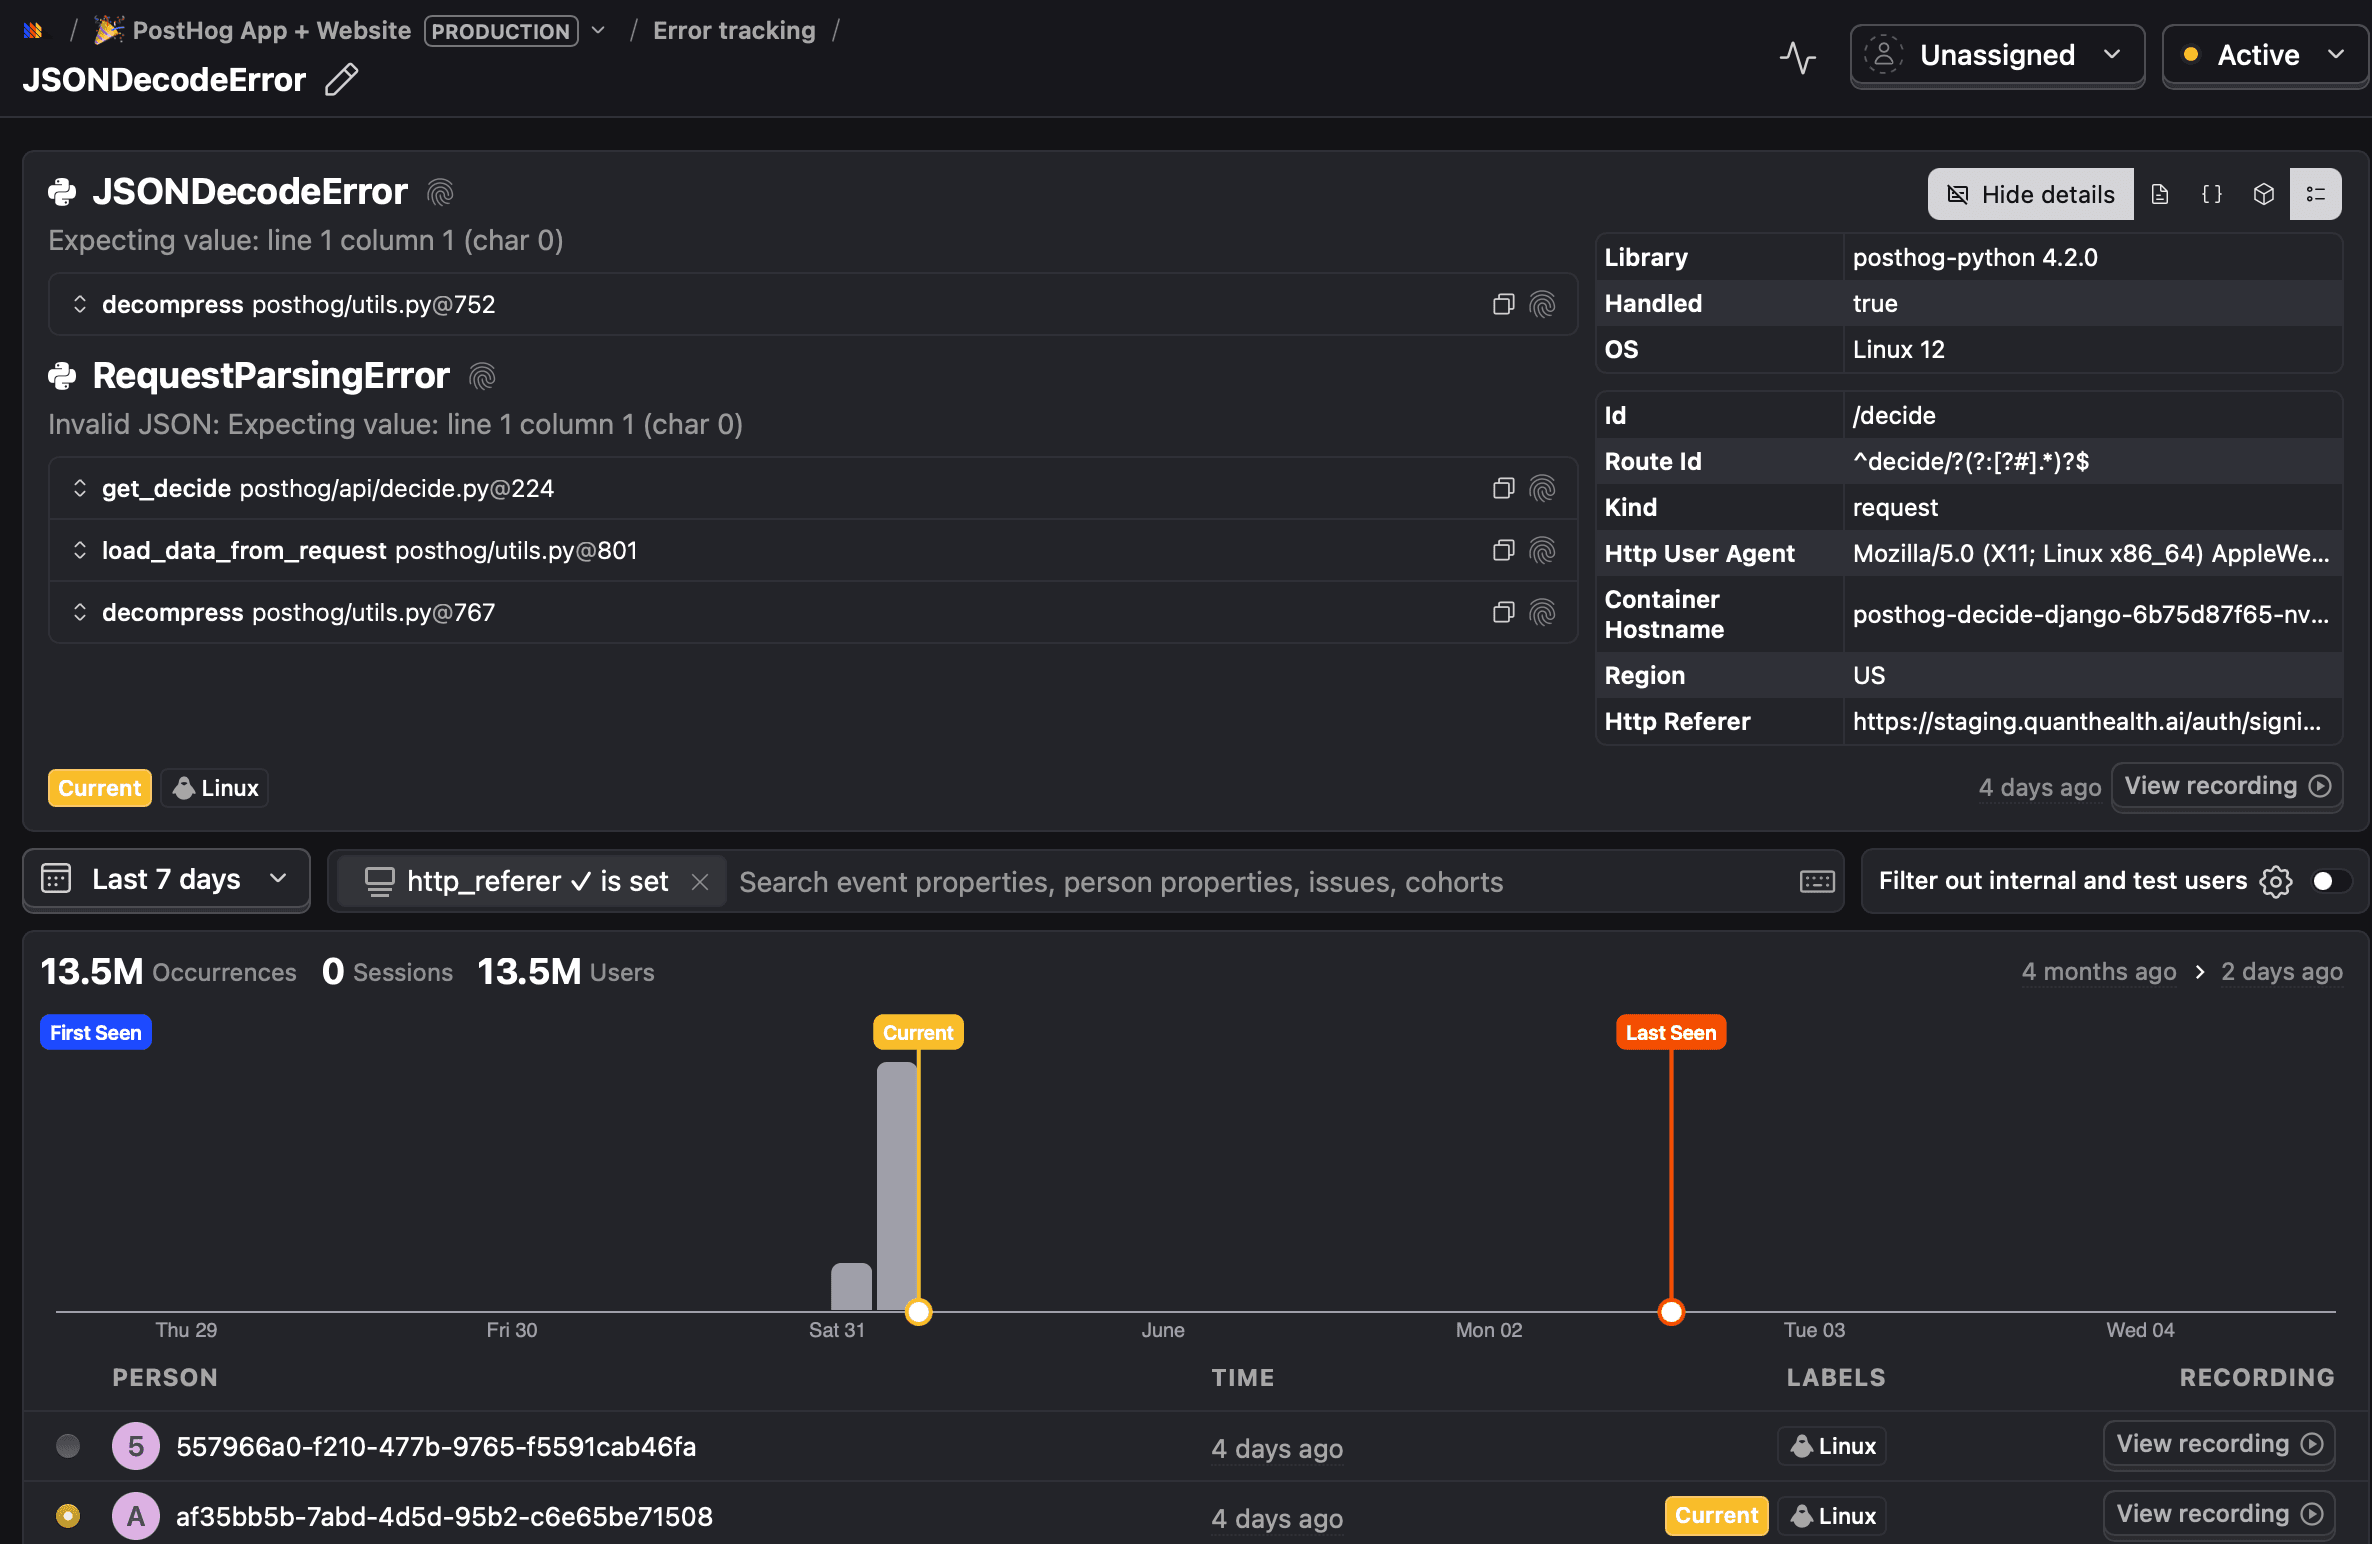Click the PostHog logo icon in breadcrumb
Viewport: 2372px width, 1544px height.
pyautogui.click(x=33, y=31)
